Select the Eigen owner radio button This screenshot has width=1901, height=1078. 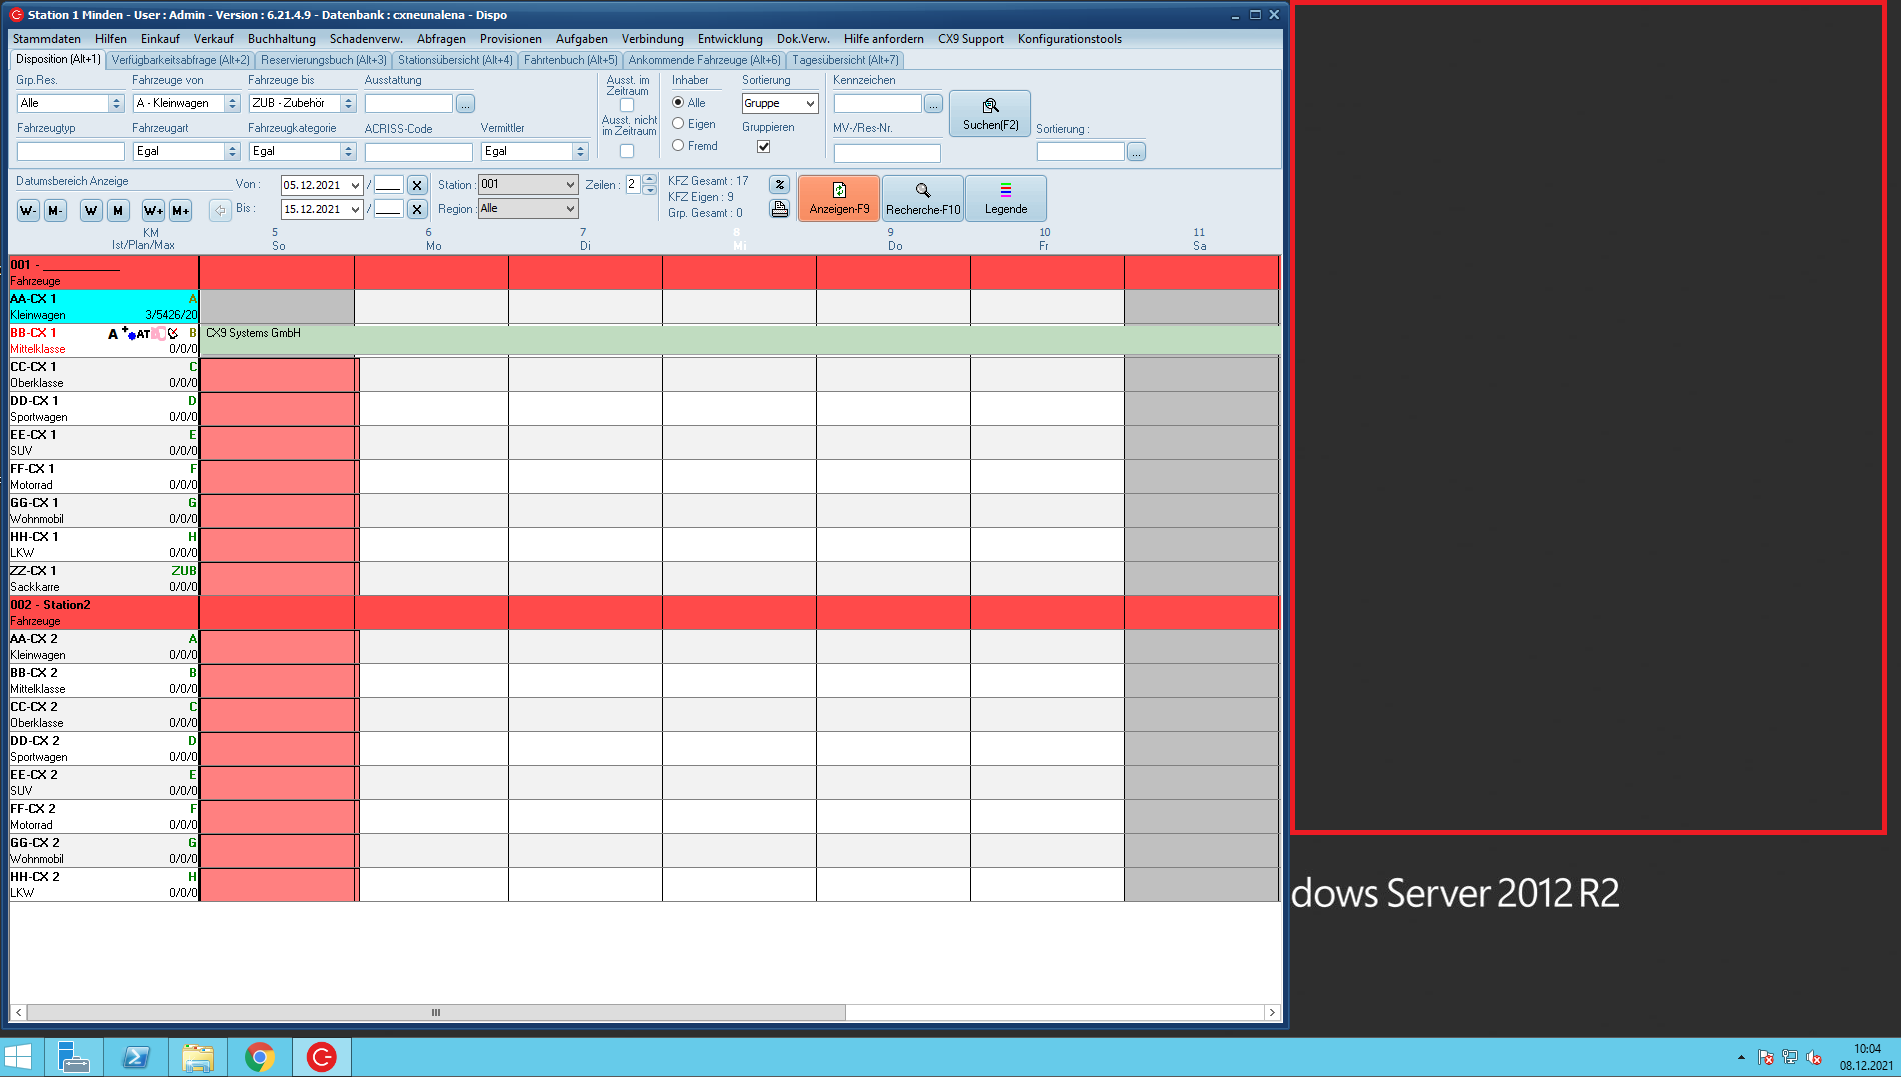coord(678,124)
